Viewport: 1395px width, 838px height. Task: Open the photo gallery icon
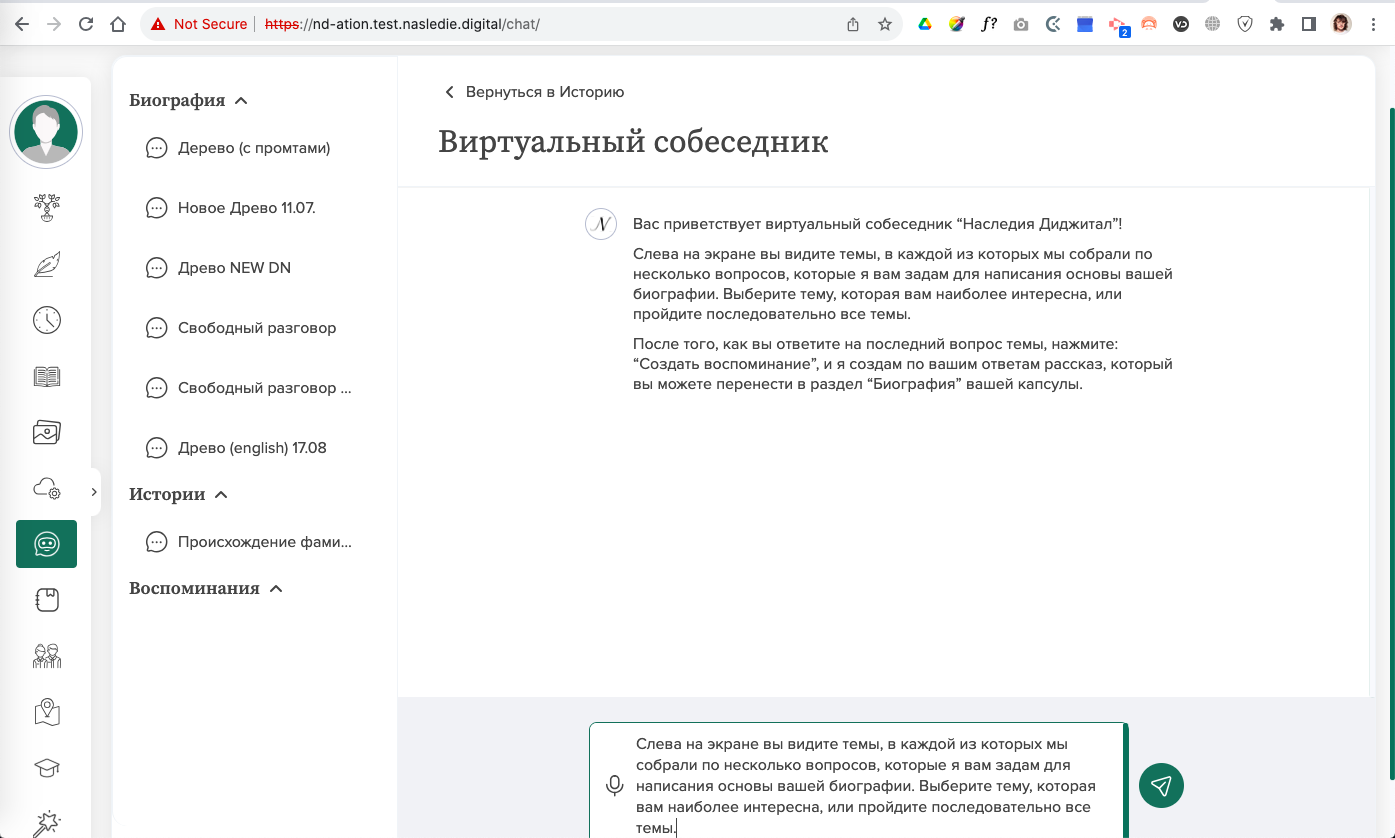(x=46, y=432)
